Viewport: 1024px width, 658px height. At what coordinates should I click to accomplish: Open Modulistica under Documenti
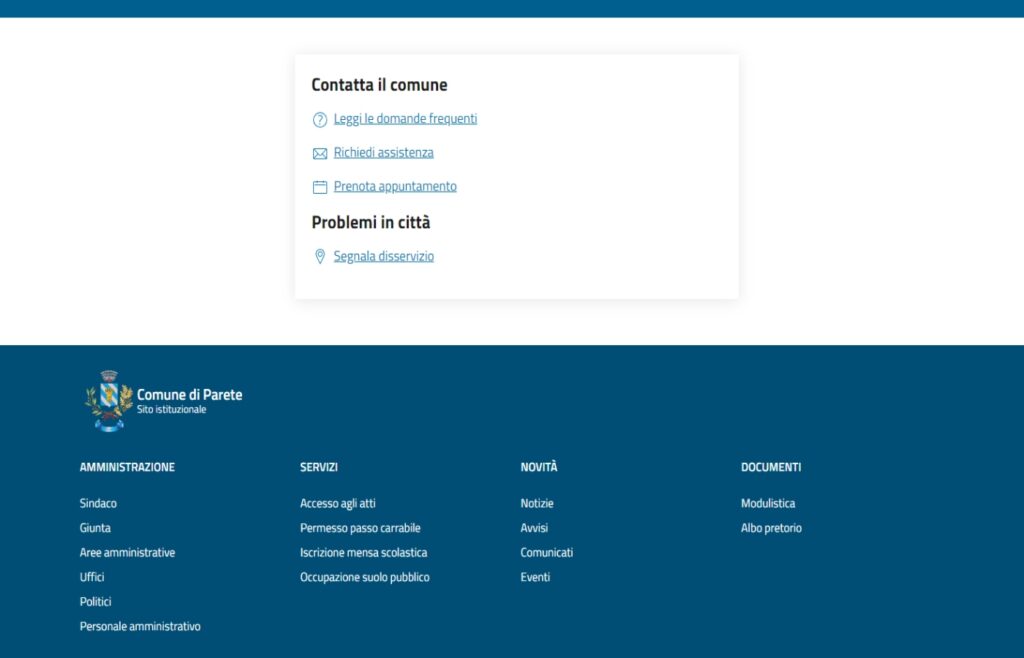pos(768,504)
